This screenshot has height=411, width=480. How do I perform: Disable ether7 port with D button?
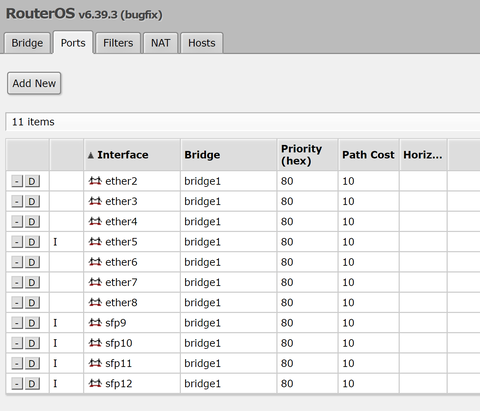click(32, 283)
